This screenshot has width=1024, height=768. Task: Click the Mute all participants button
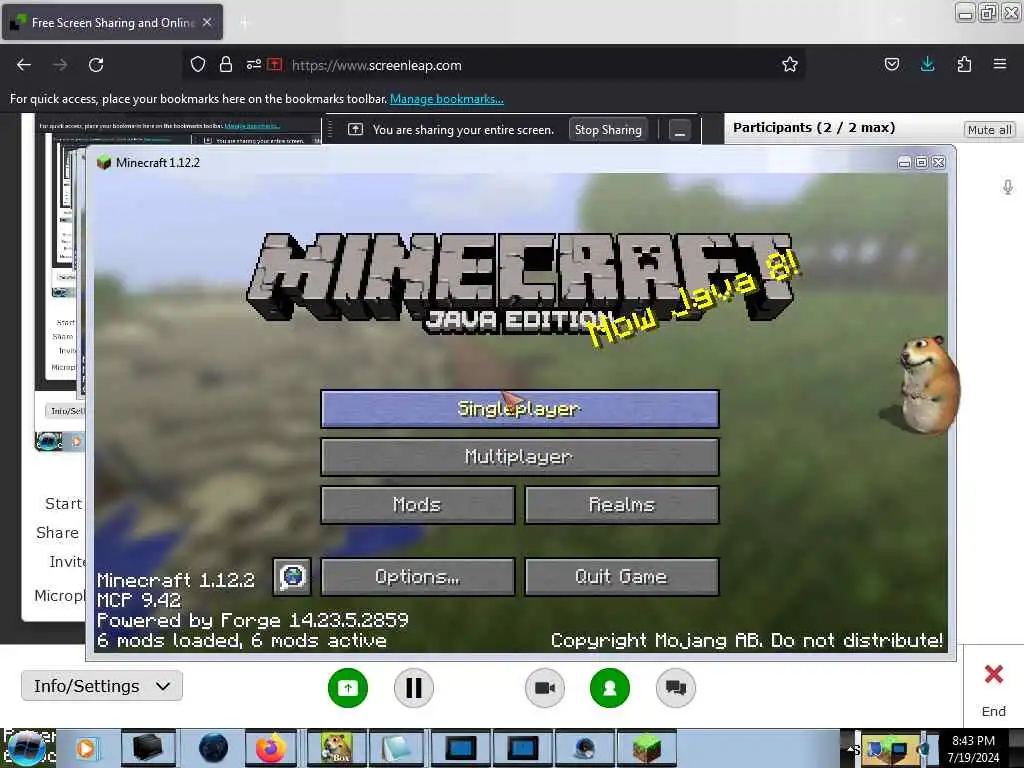click(x=989, y=129)
